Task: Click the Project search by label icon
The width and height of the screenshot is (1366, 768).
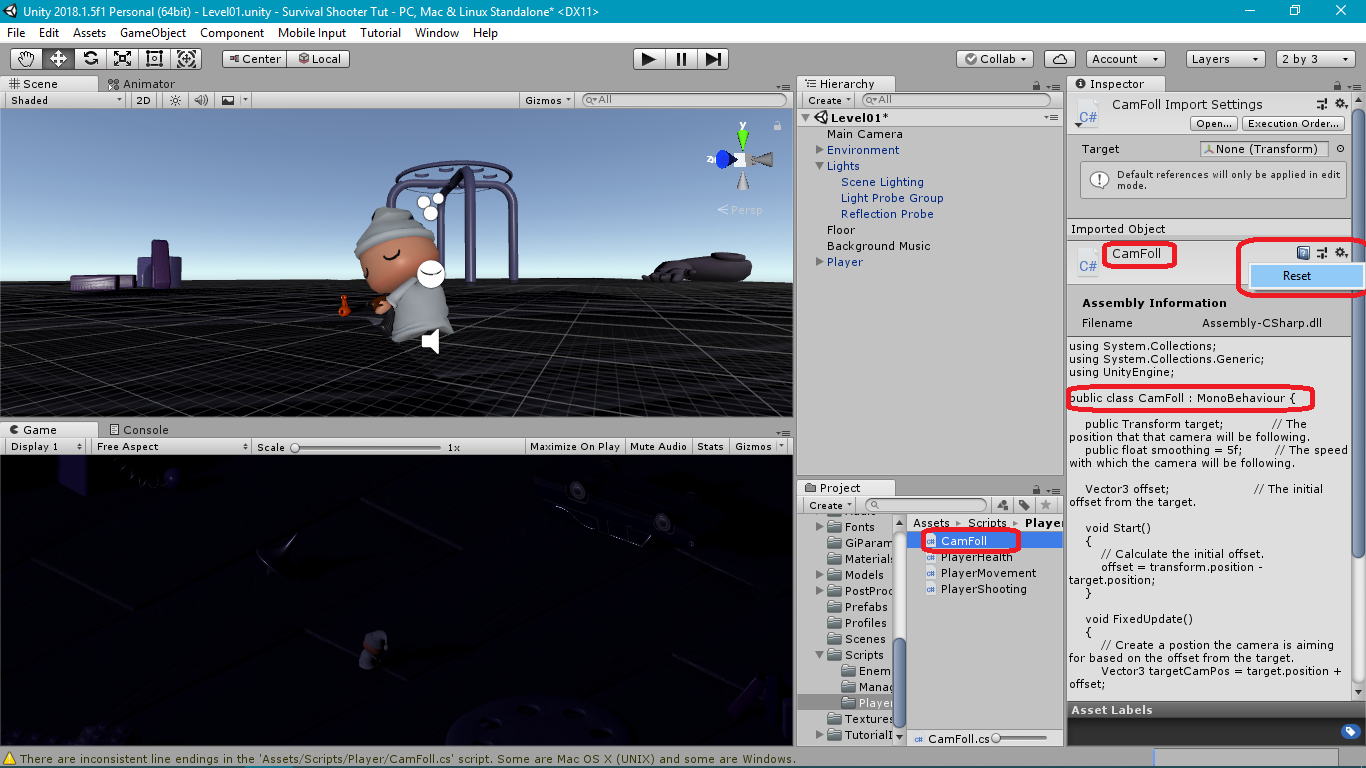Action: click(x=1024, y=505)
